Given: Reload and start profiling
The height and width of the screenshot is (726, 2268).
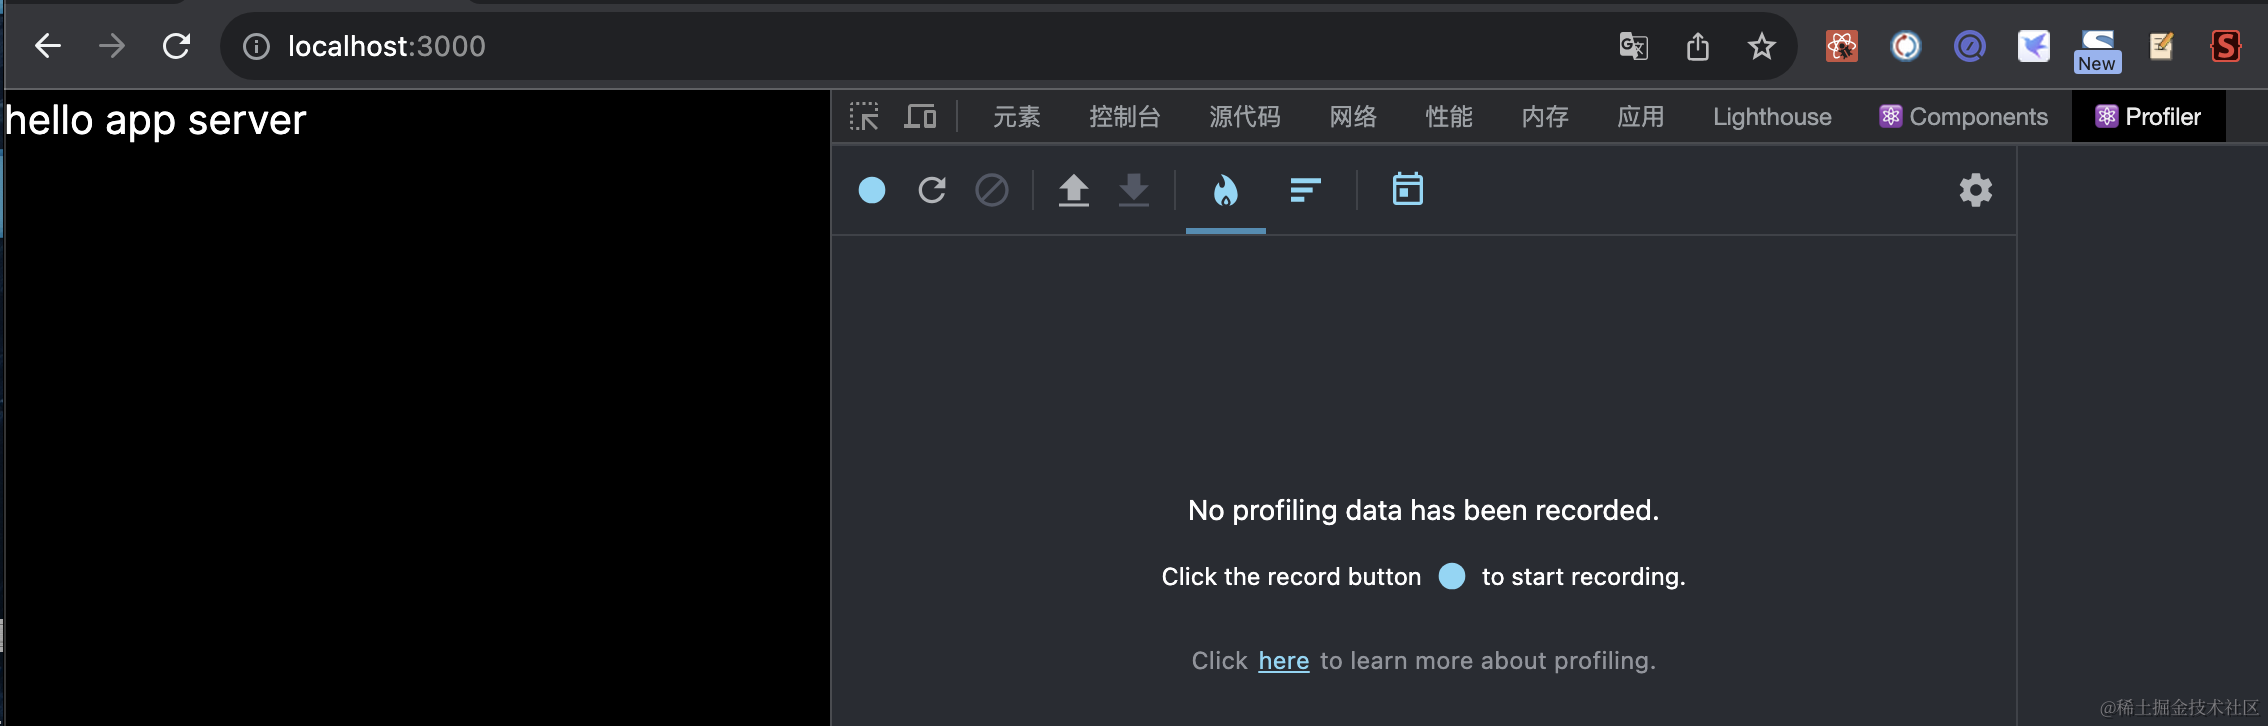Looking at the screenshot, I should point(932,190).
